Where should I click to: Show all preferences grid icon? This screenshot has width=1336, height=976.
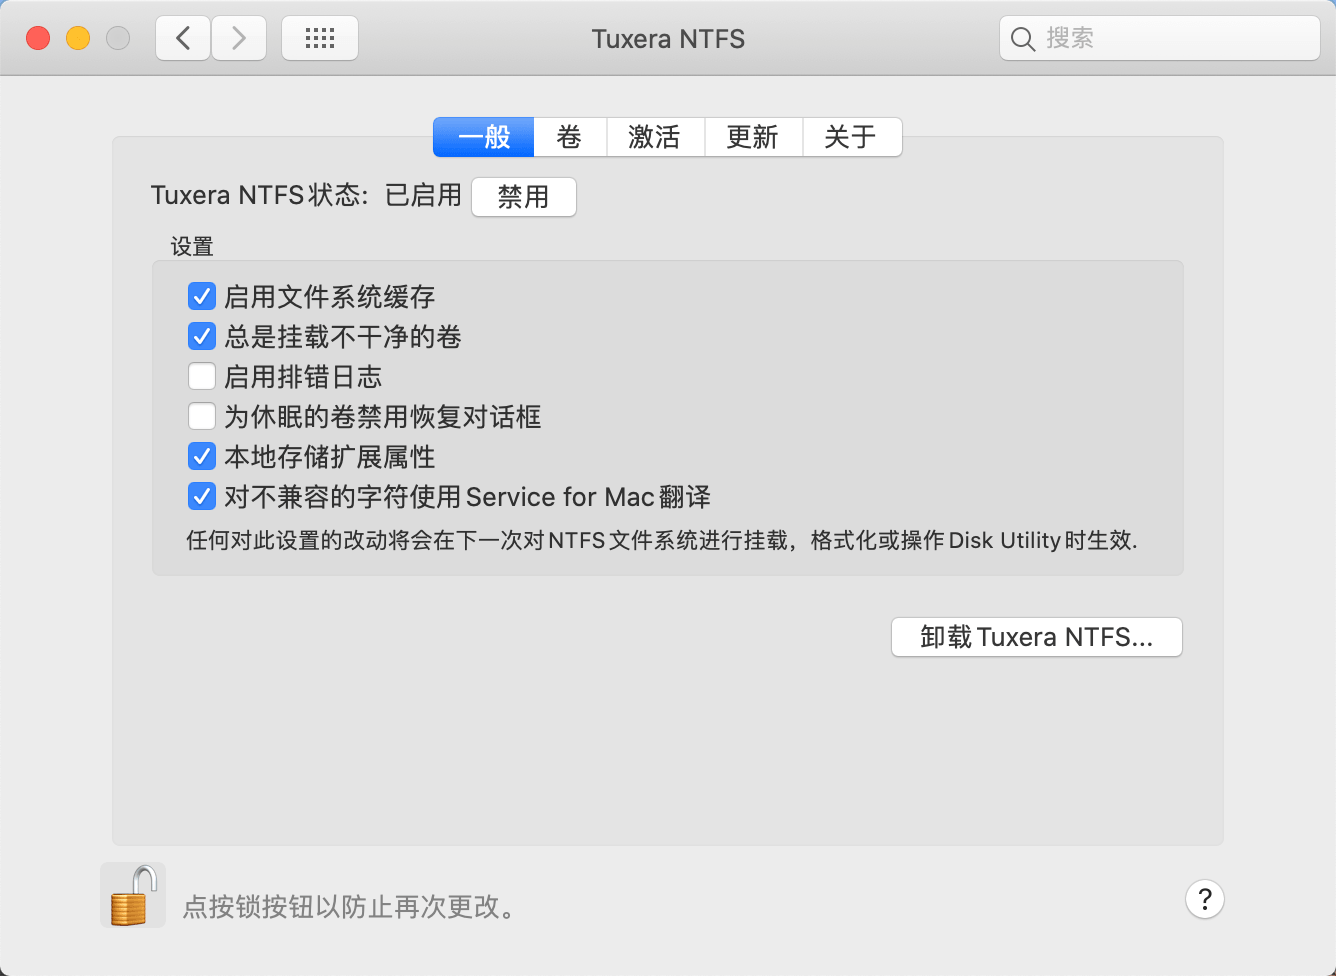pyautogui.click(x=320, y=39)
